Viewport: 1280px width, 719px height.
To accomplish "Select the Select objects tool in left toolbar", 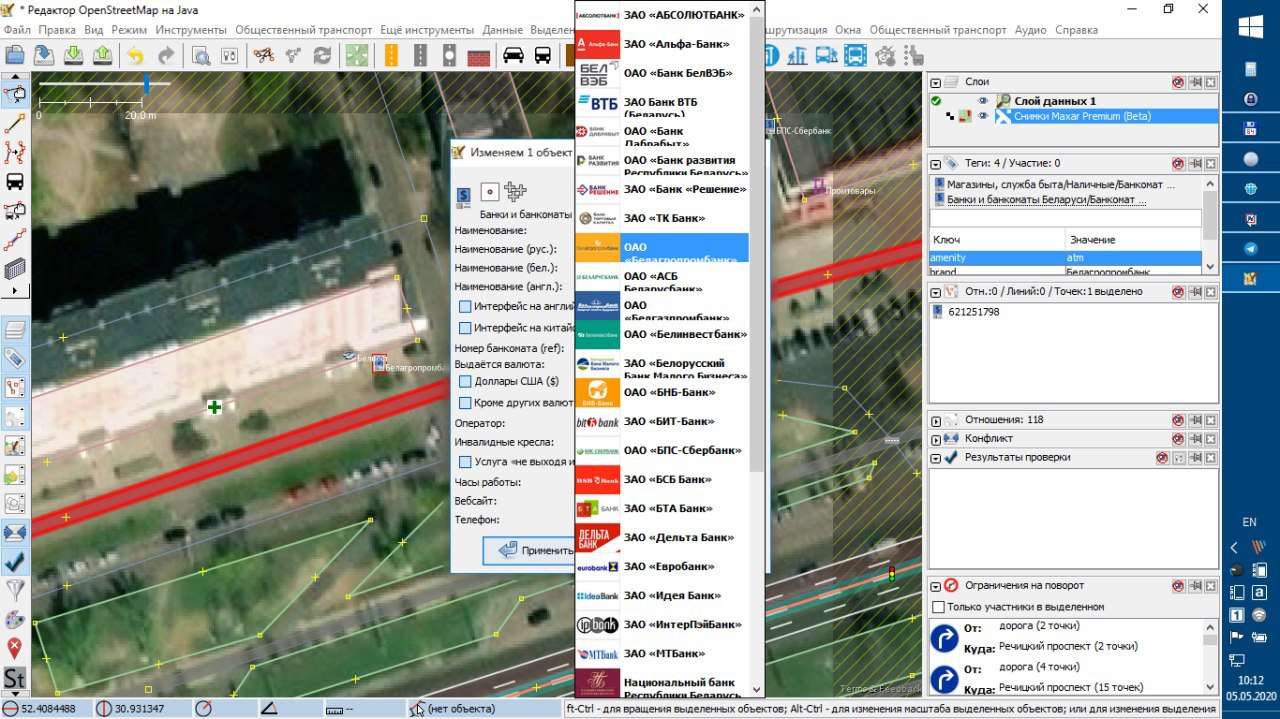I will tap(15, 94).
